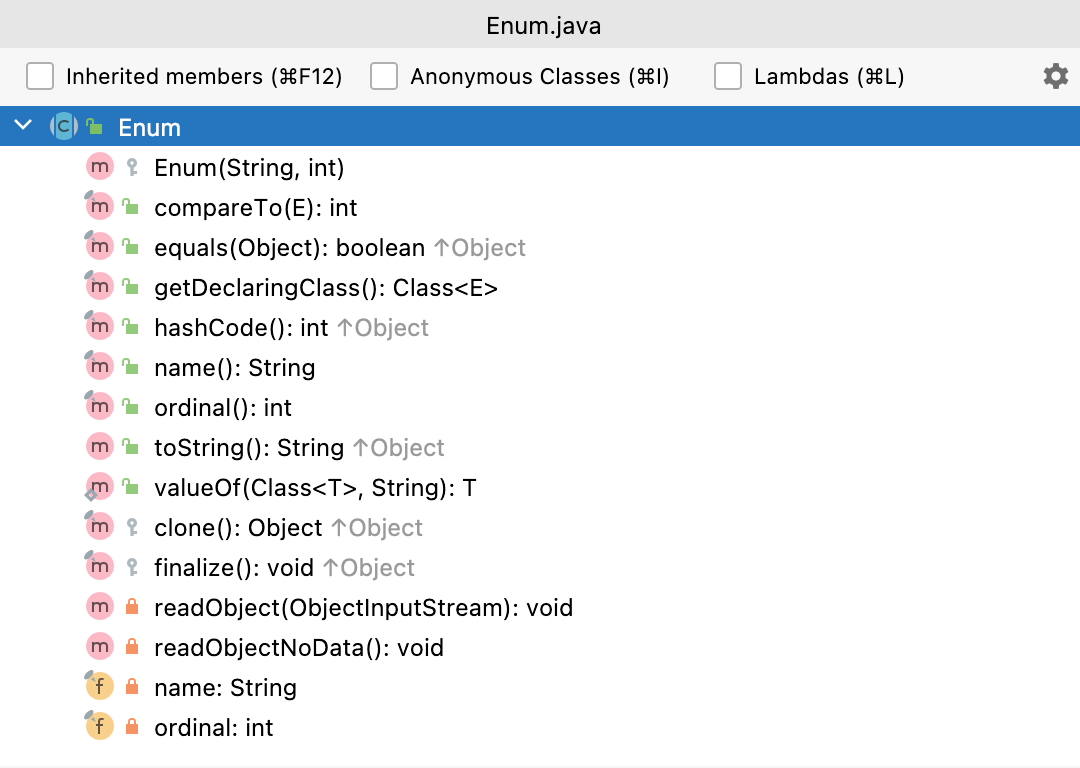
Task: Click the static method icon for valueOf
Action: (99, 488)
